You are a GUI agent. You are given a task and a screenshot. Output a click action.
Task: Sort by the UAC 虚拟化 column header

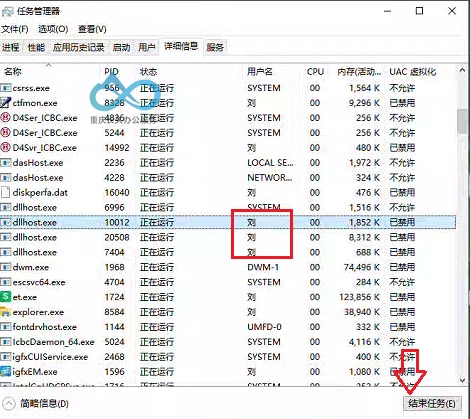tap(421, 71)
